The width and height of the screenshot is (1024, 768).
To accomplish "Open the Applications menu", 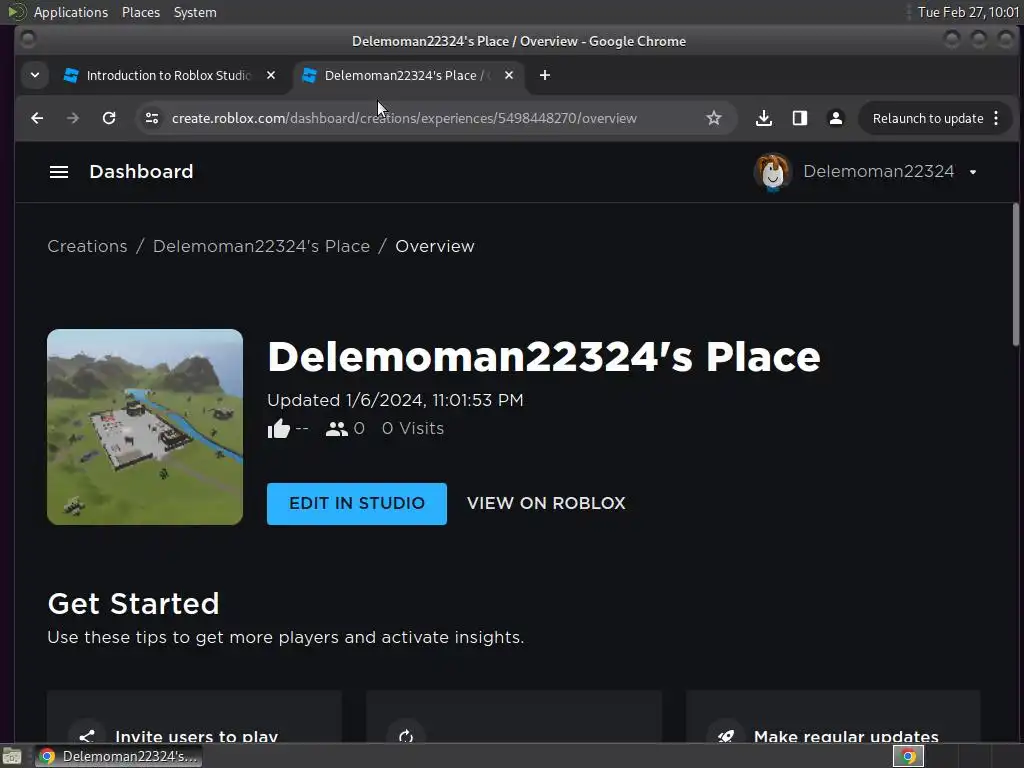I will click(x=71, y=12).
